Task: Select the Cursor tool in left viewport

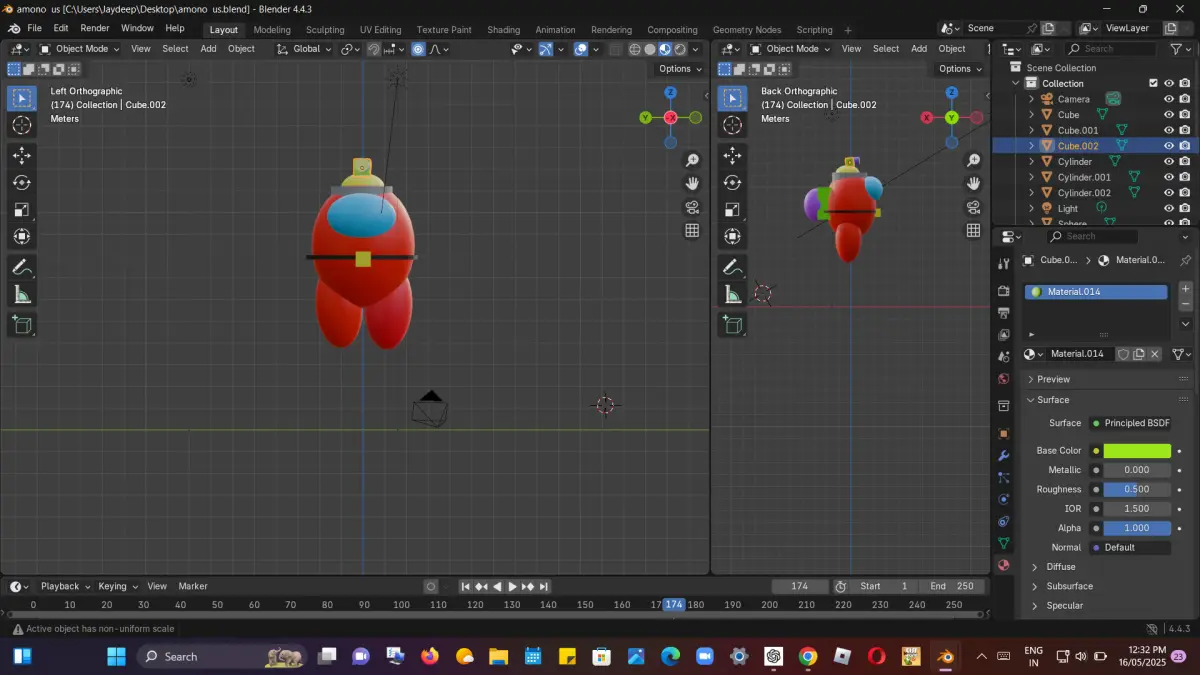Action: (22, 125)
